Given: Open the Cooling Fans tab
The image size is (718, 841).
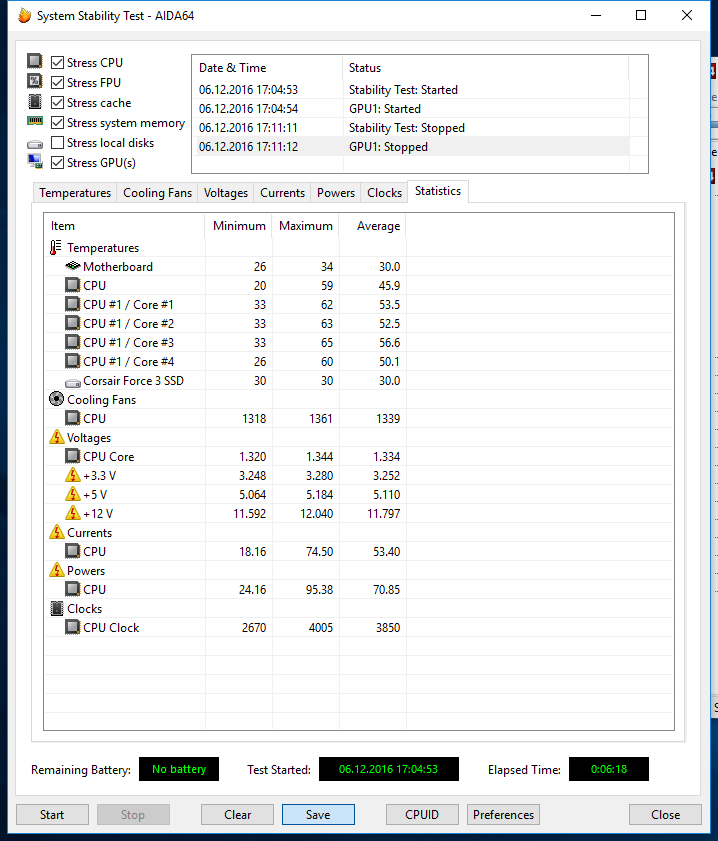Looking at the screenshot, I should pyautogui.click(x=157, y=193).
